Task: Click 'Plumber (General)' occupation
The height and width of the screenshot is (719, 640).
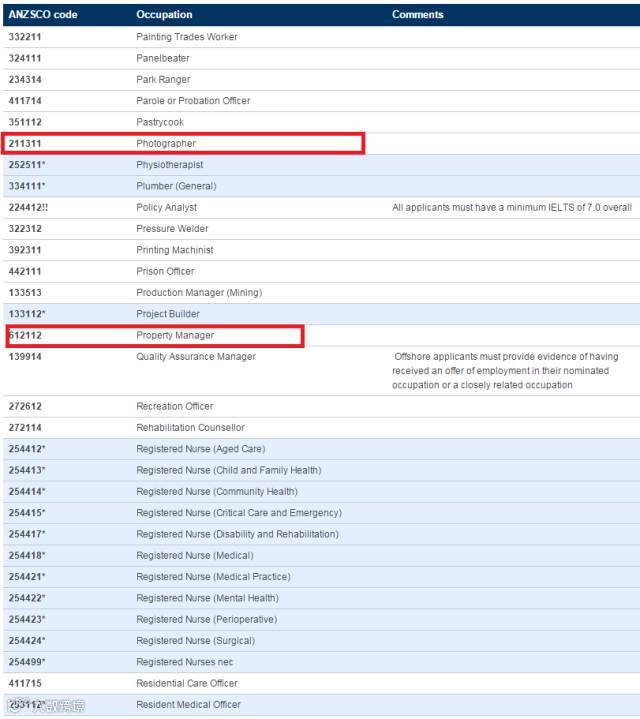Action: 176,186
